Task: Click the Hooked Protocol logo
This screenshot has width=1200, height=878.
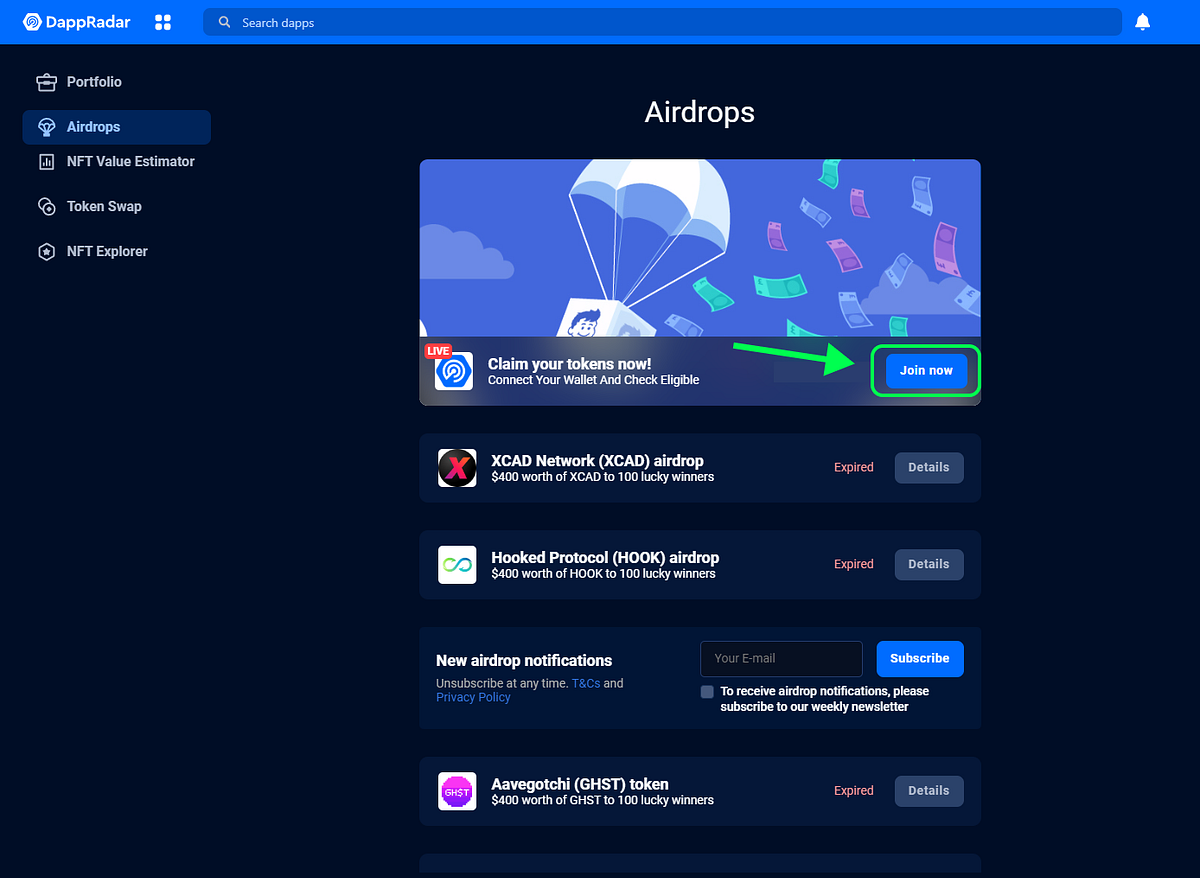Action: point(457,565)
